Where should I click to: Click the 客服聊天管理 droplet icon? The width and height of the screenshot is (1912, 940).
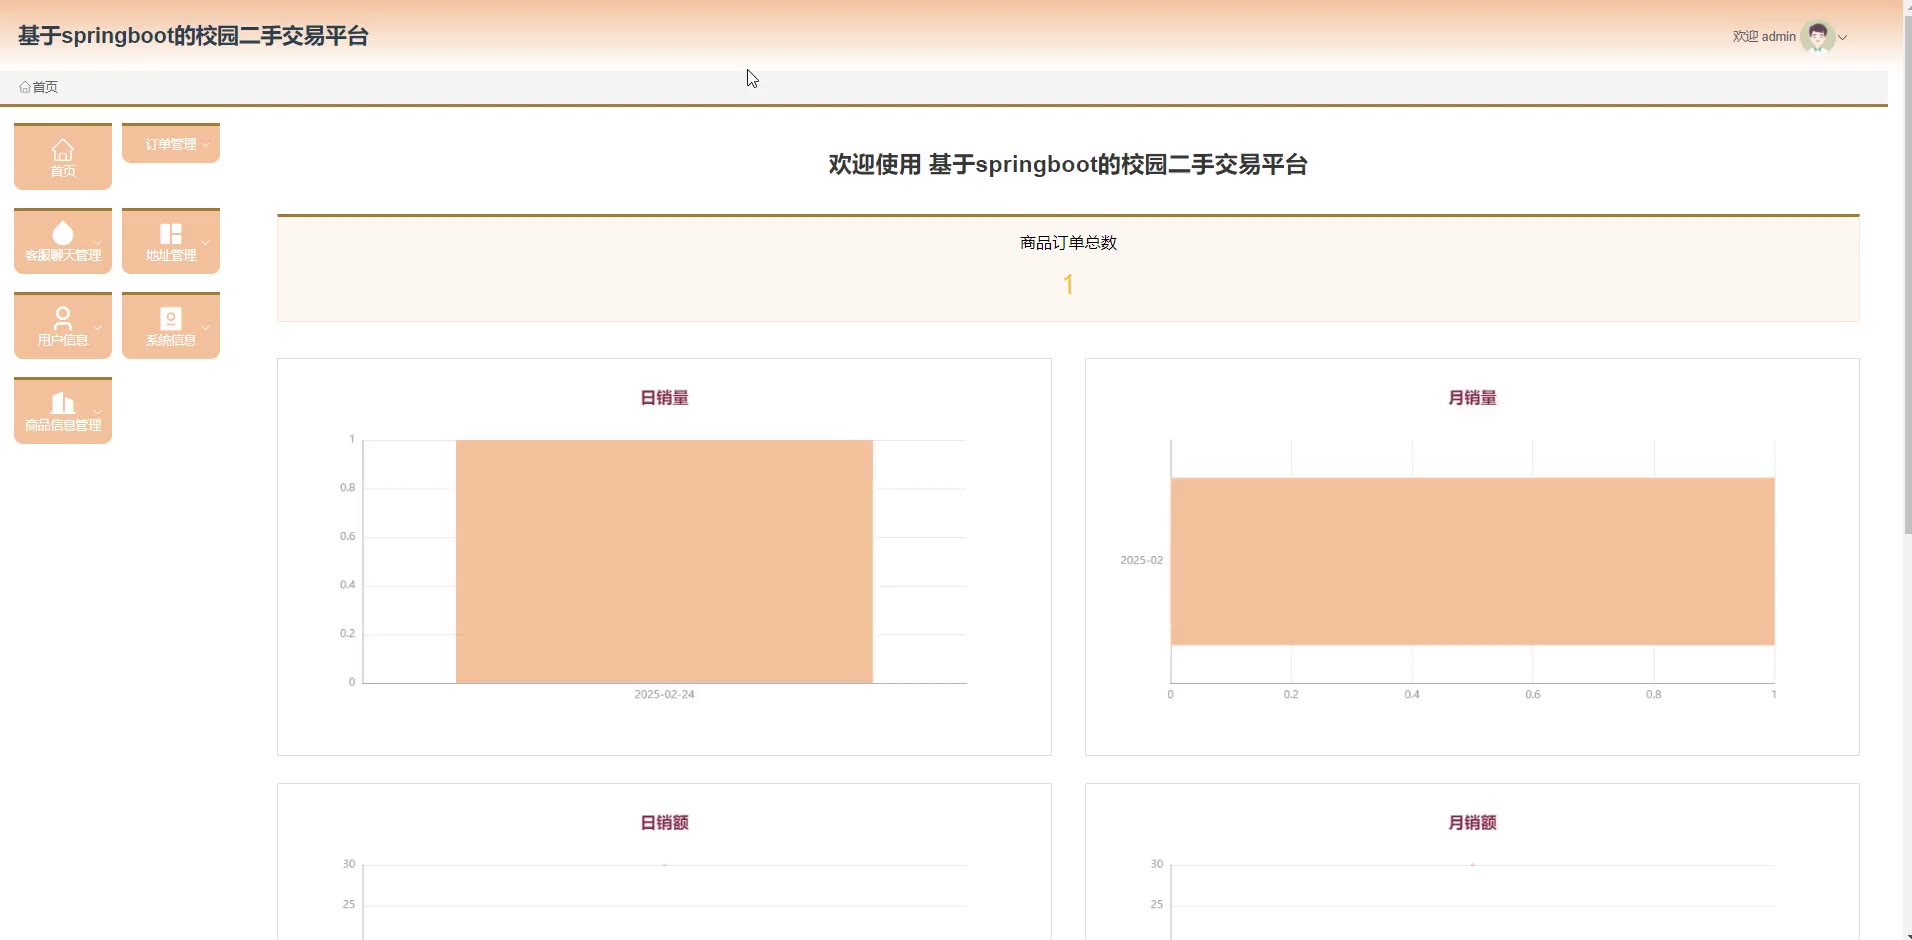[x=63, y=233]
